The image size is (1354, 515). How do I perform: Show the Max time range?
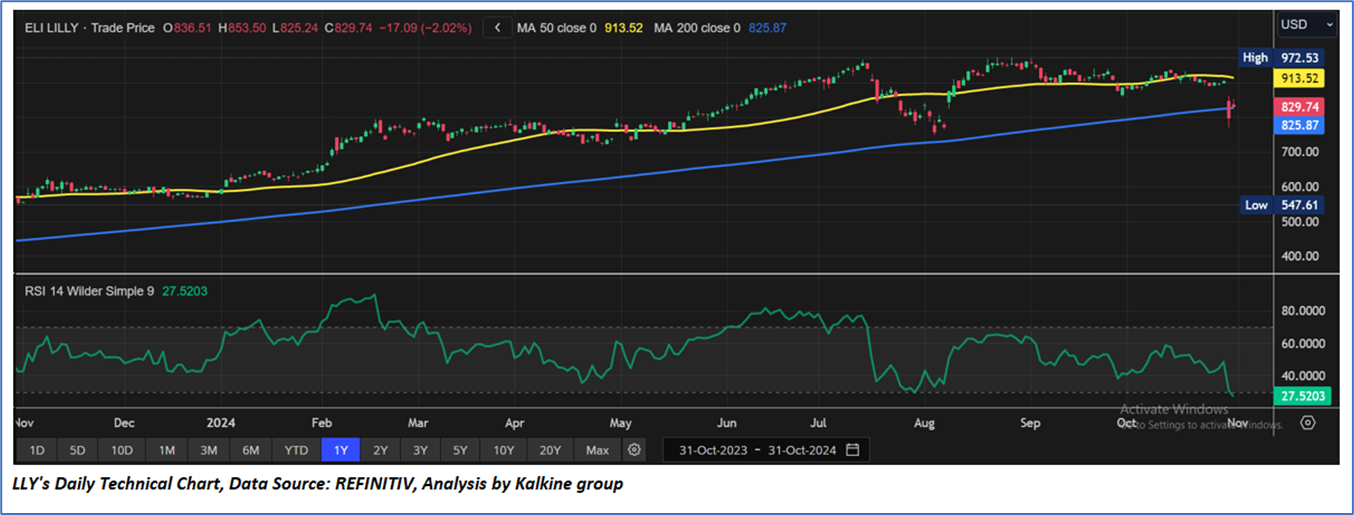597,450
